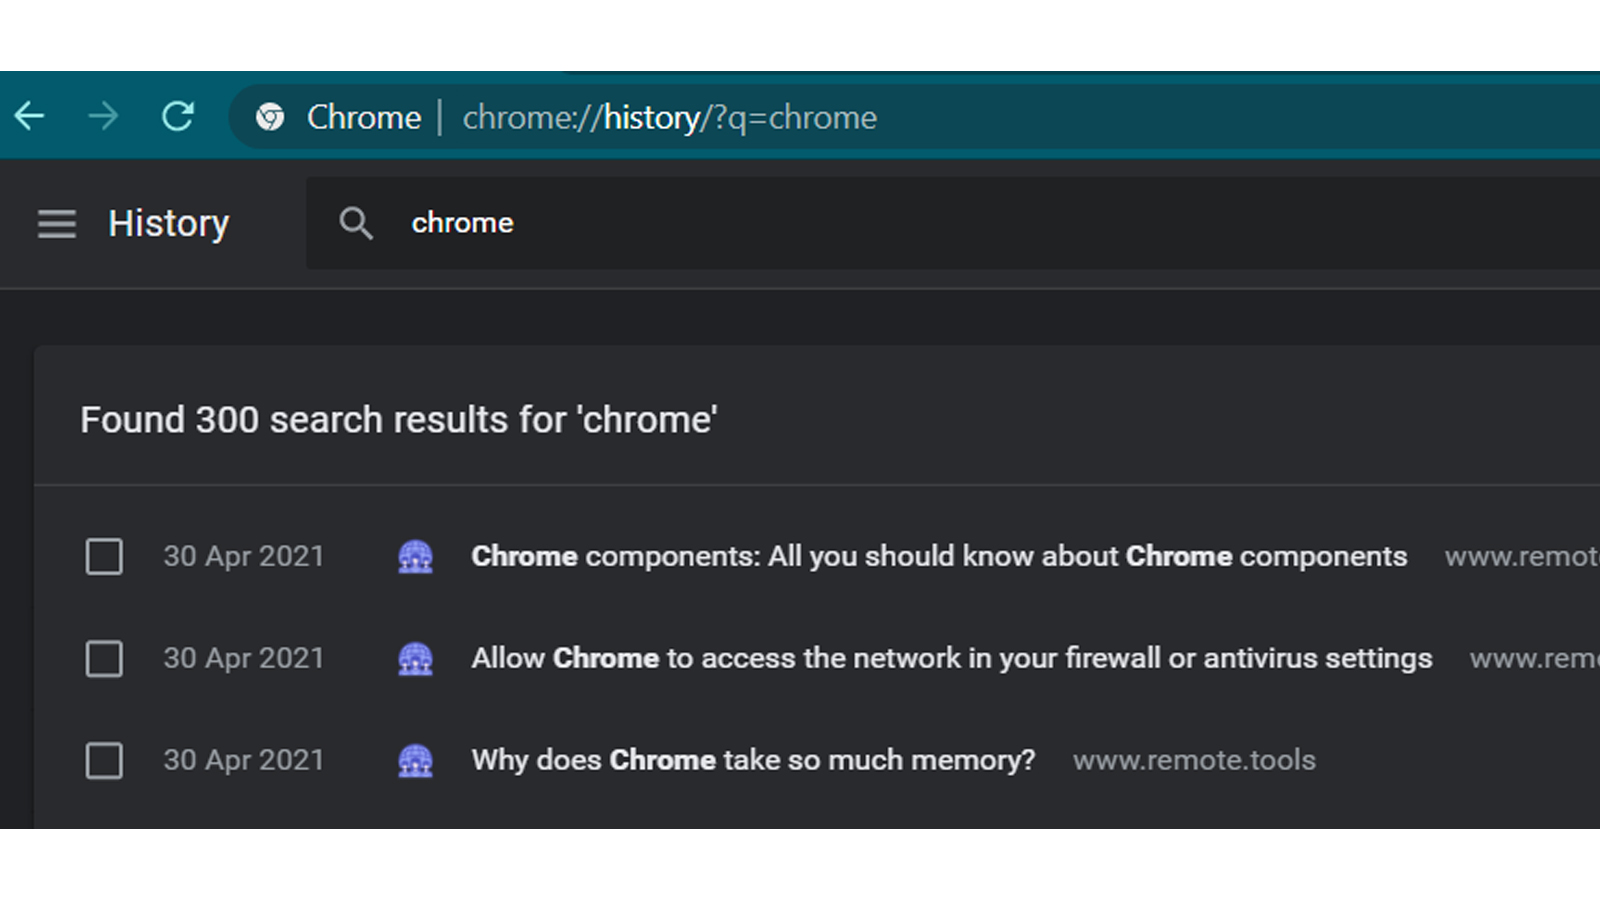Click Found 300 search results heading
This screenshot has height=900, width=1600.
click(x=399, y=420)
